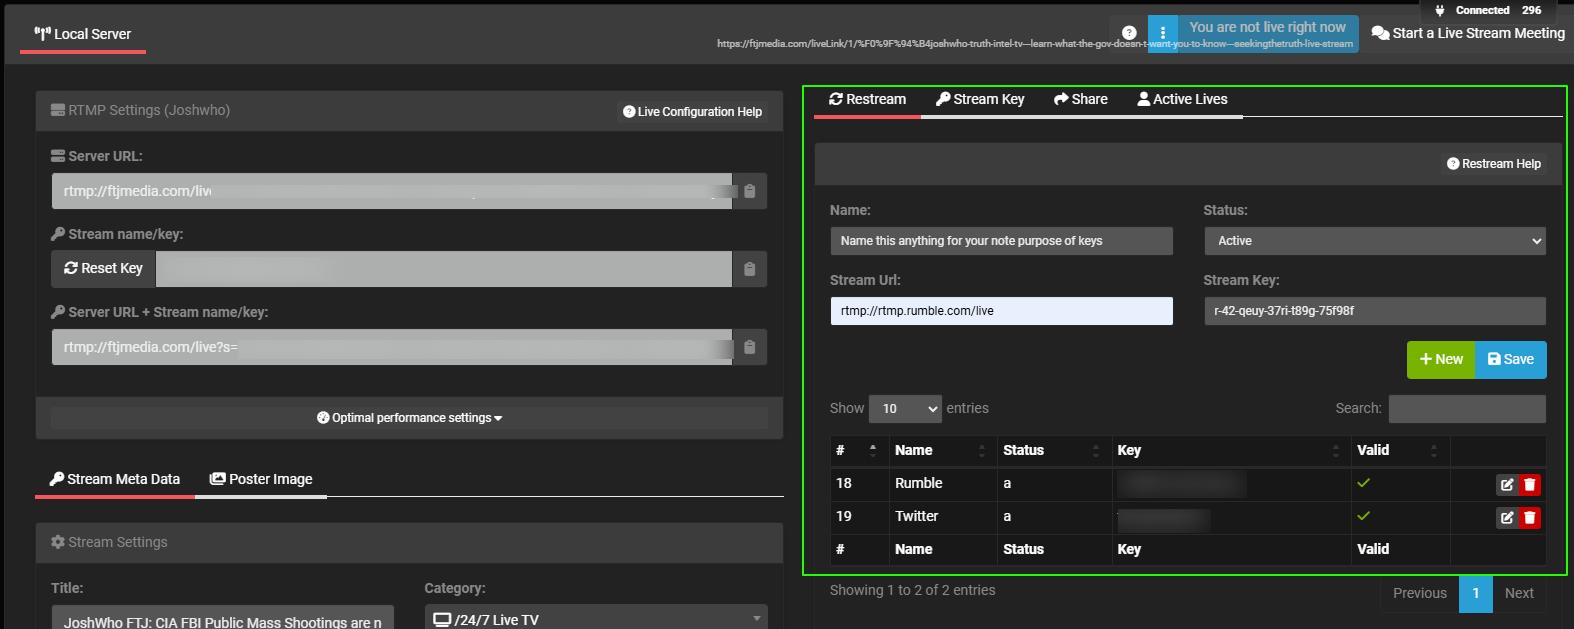Open the Poster Image tab
The width and height of the screenshot is (1574, 629).
(x=261, y=479)
